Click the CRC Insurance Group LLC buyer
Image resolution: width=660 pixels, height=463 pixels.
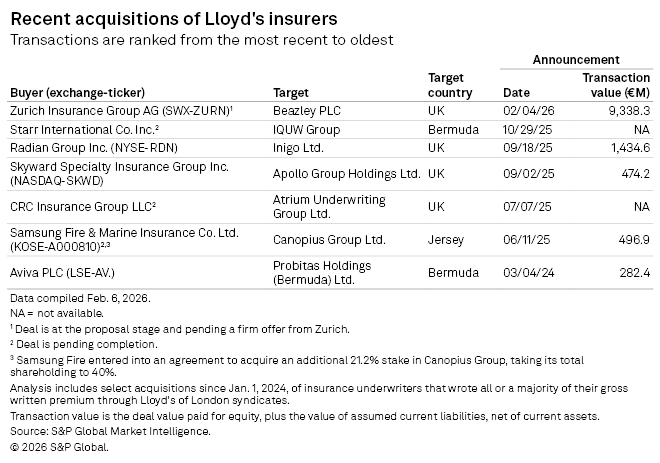pyautogui.click(x=83, y=206)
